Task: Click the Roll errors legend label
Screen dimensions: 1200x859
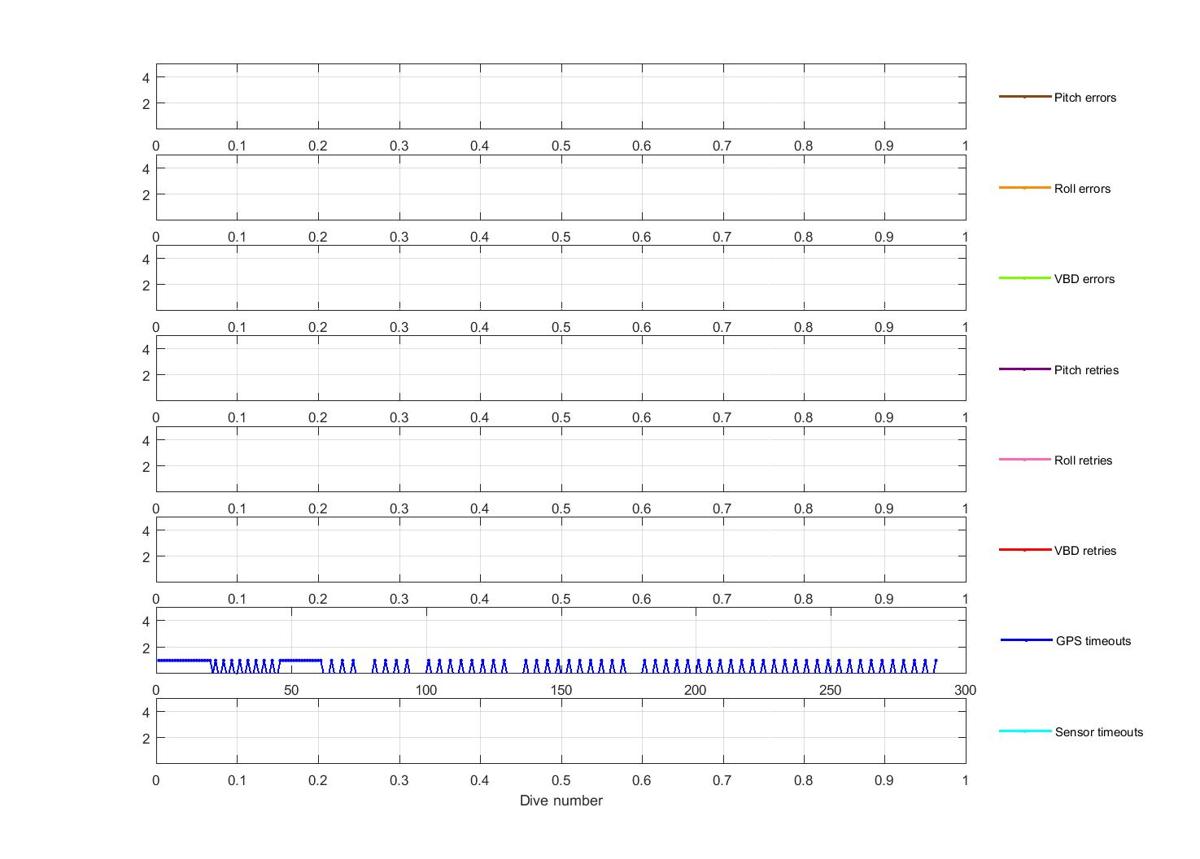Action: click(x=1082, y=189)
